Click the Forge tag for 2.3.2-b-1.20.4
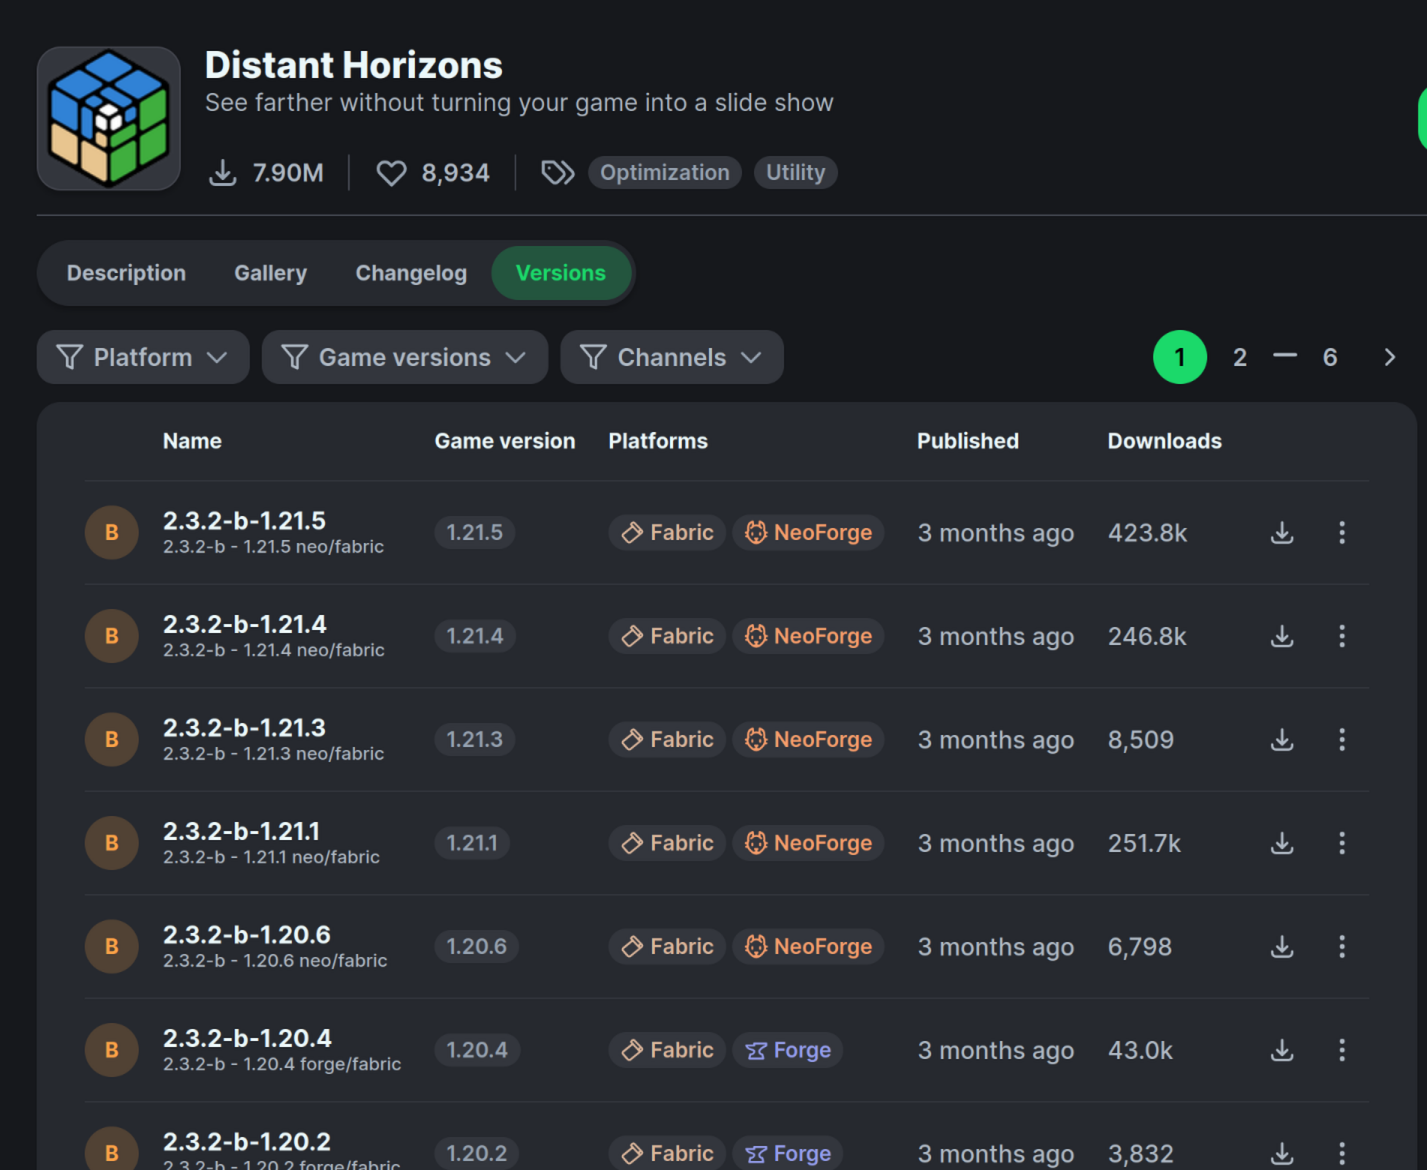Screen dimensions: 1427x1170 [x=788, y=1050]
